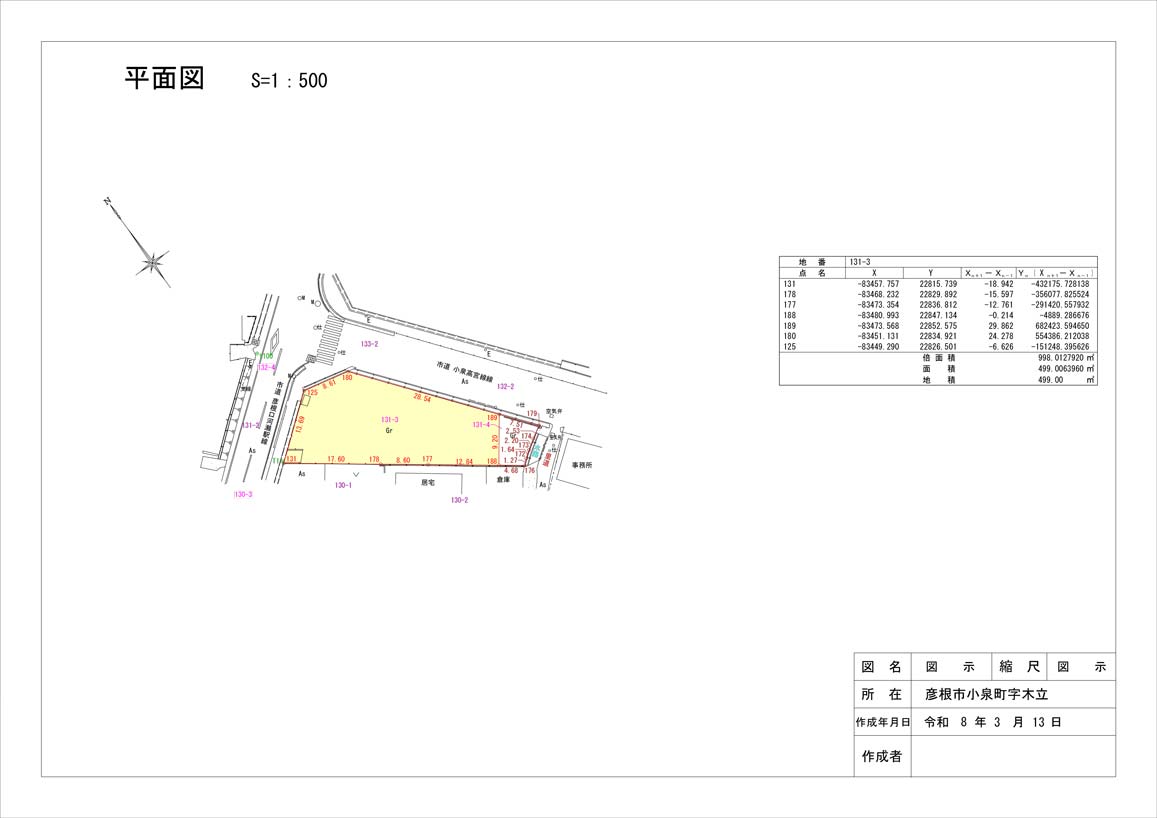Image resolution: width=1157 pixels, height=818 pixels.
Task: Click the purple 132-2 parcel label
Action: pos(504,386)
